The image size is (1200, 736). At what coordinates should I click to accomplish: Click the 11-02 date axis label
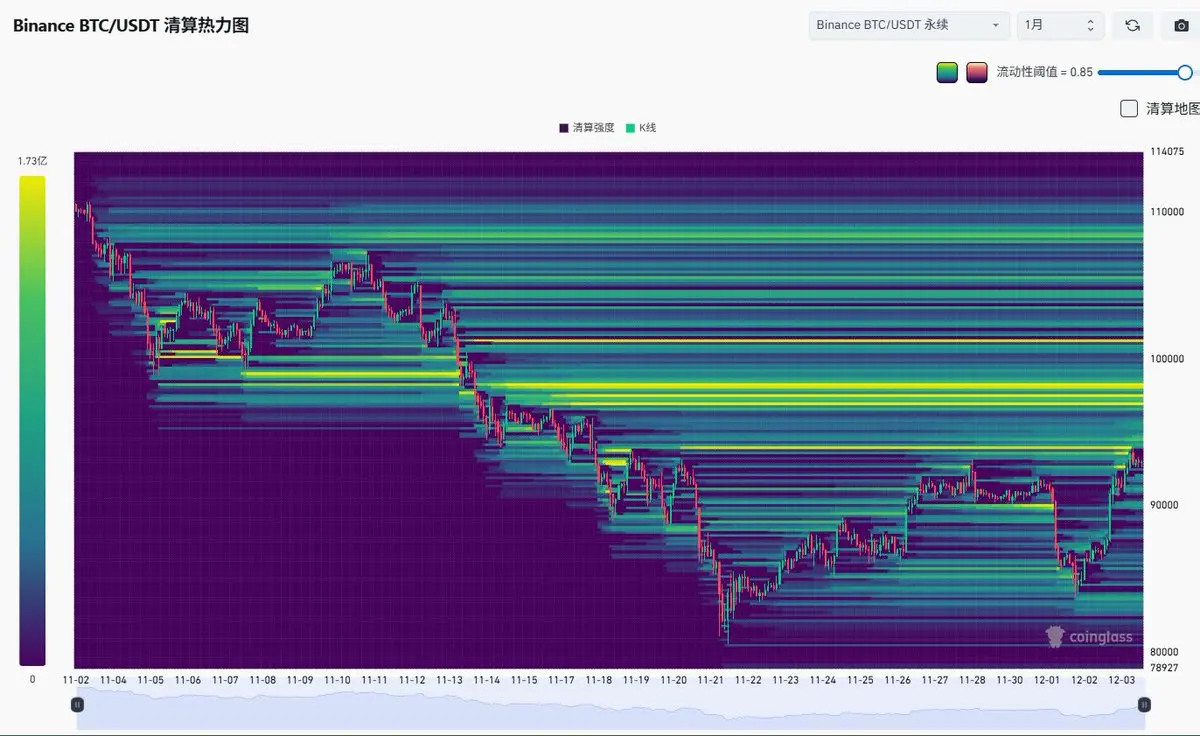(76, 680)
